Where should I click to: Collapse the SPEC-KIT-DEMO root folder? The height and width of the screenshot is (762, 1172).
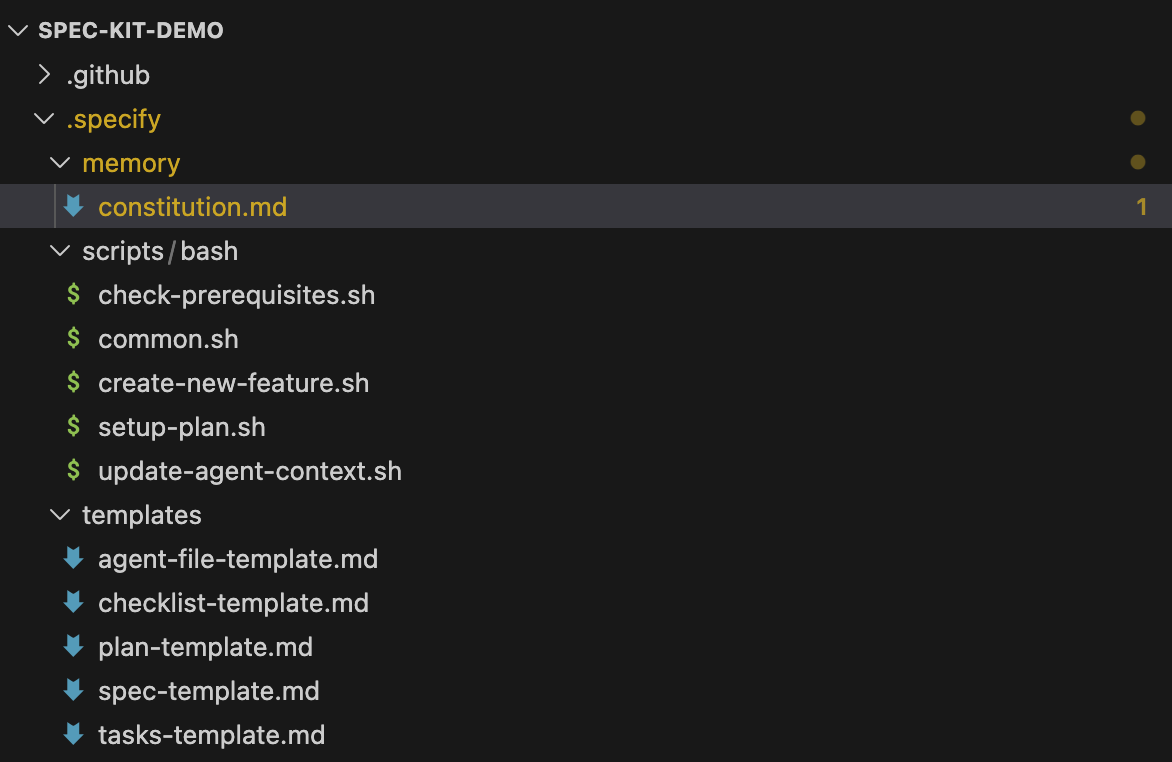17,31
